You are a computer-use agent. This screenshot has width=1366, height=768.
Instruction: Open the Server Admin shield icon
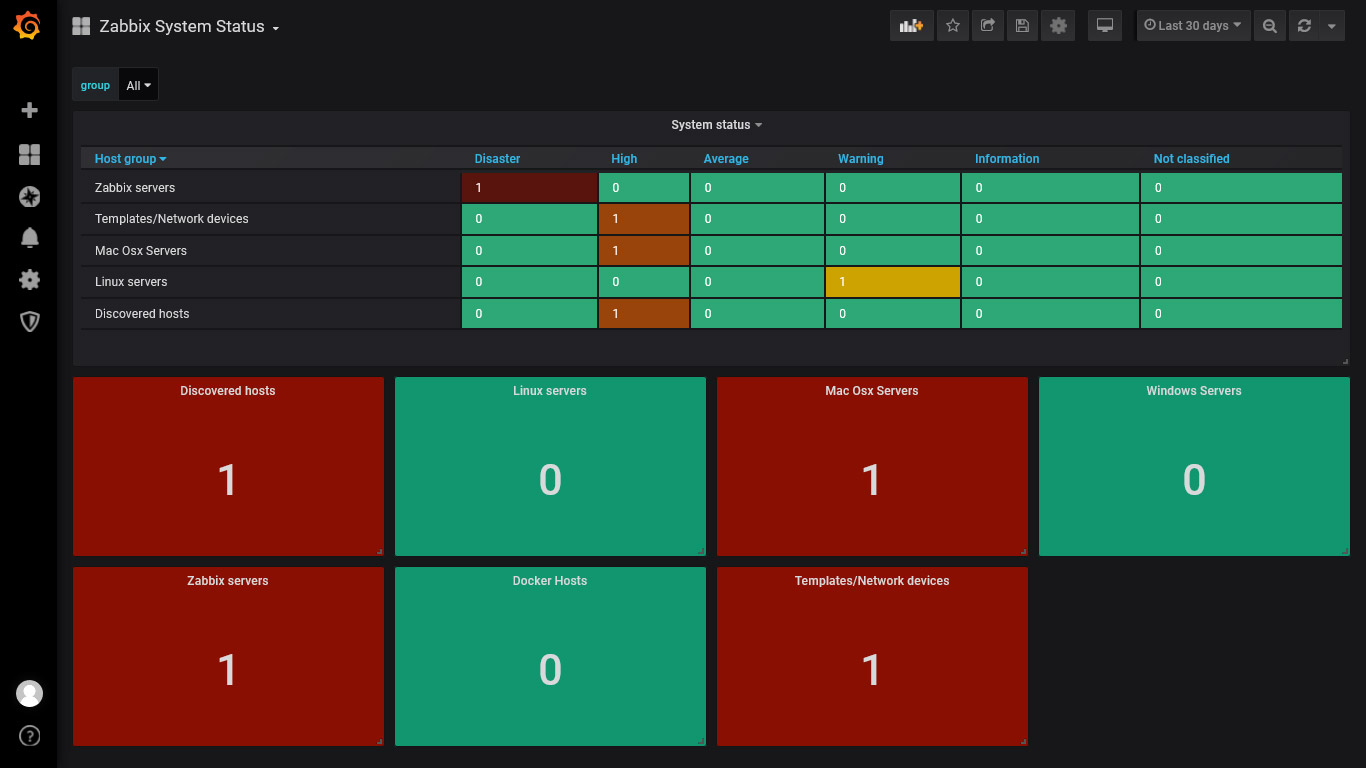coord(29,321)
